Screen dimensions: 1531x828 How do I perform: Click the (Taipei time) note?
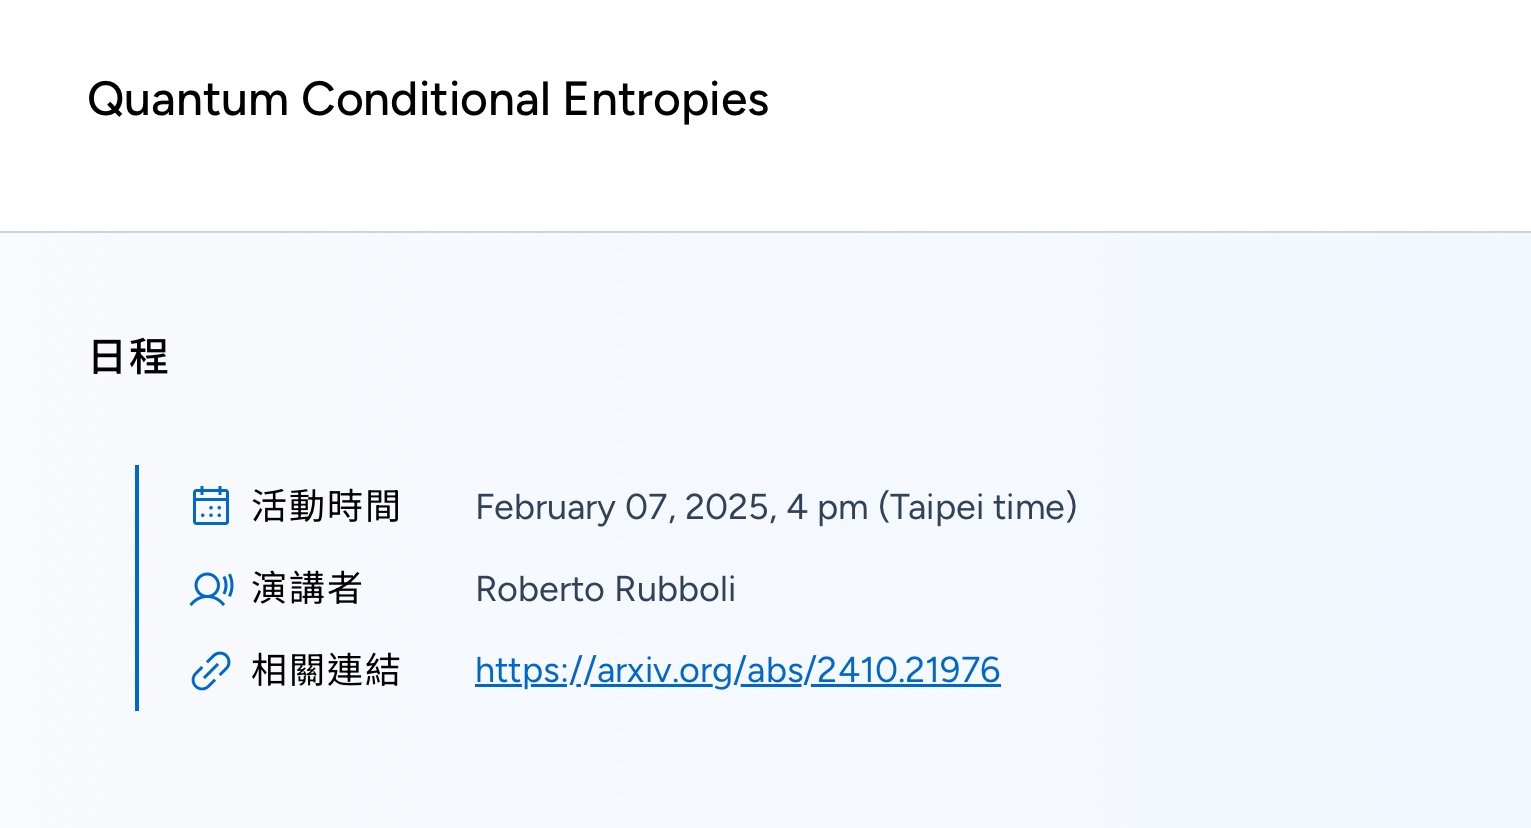(x=978, y=507)
